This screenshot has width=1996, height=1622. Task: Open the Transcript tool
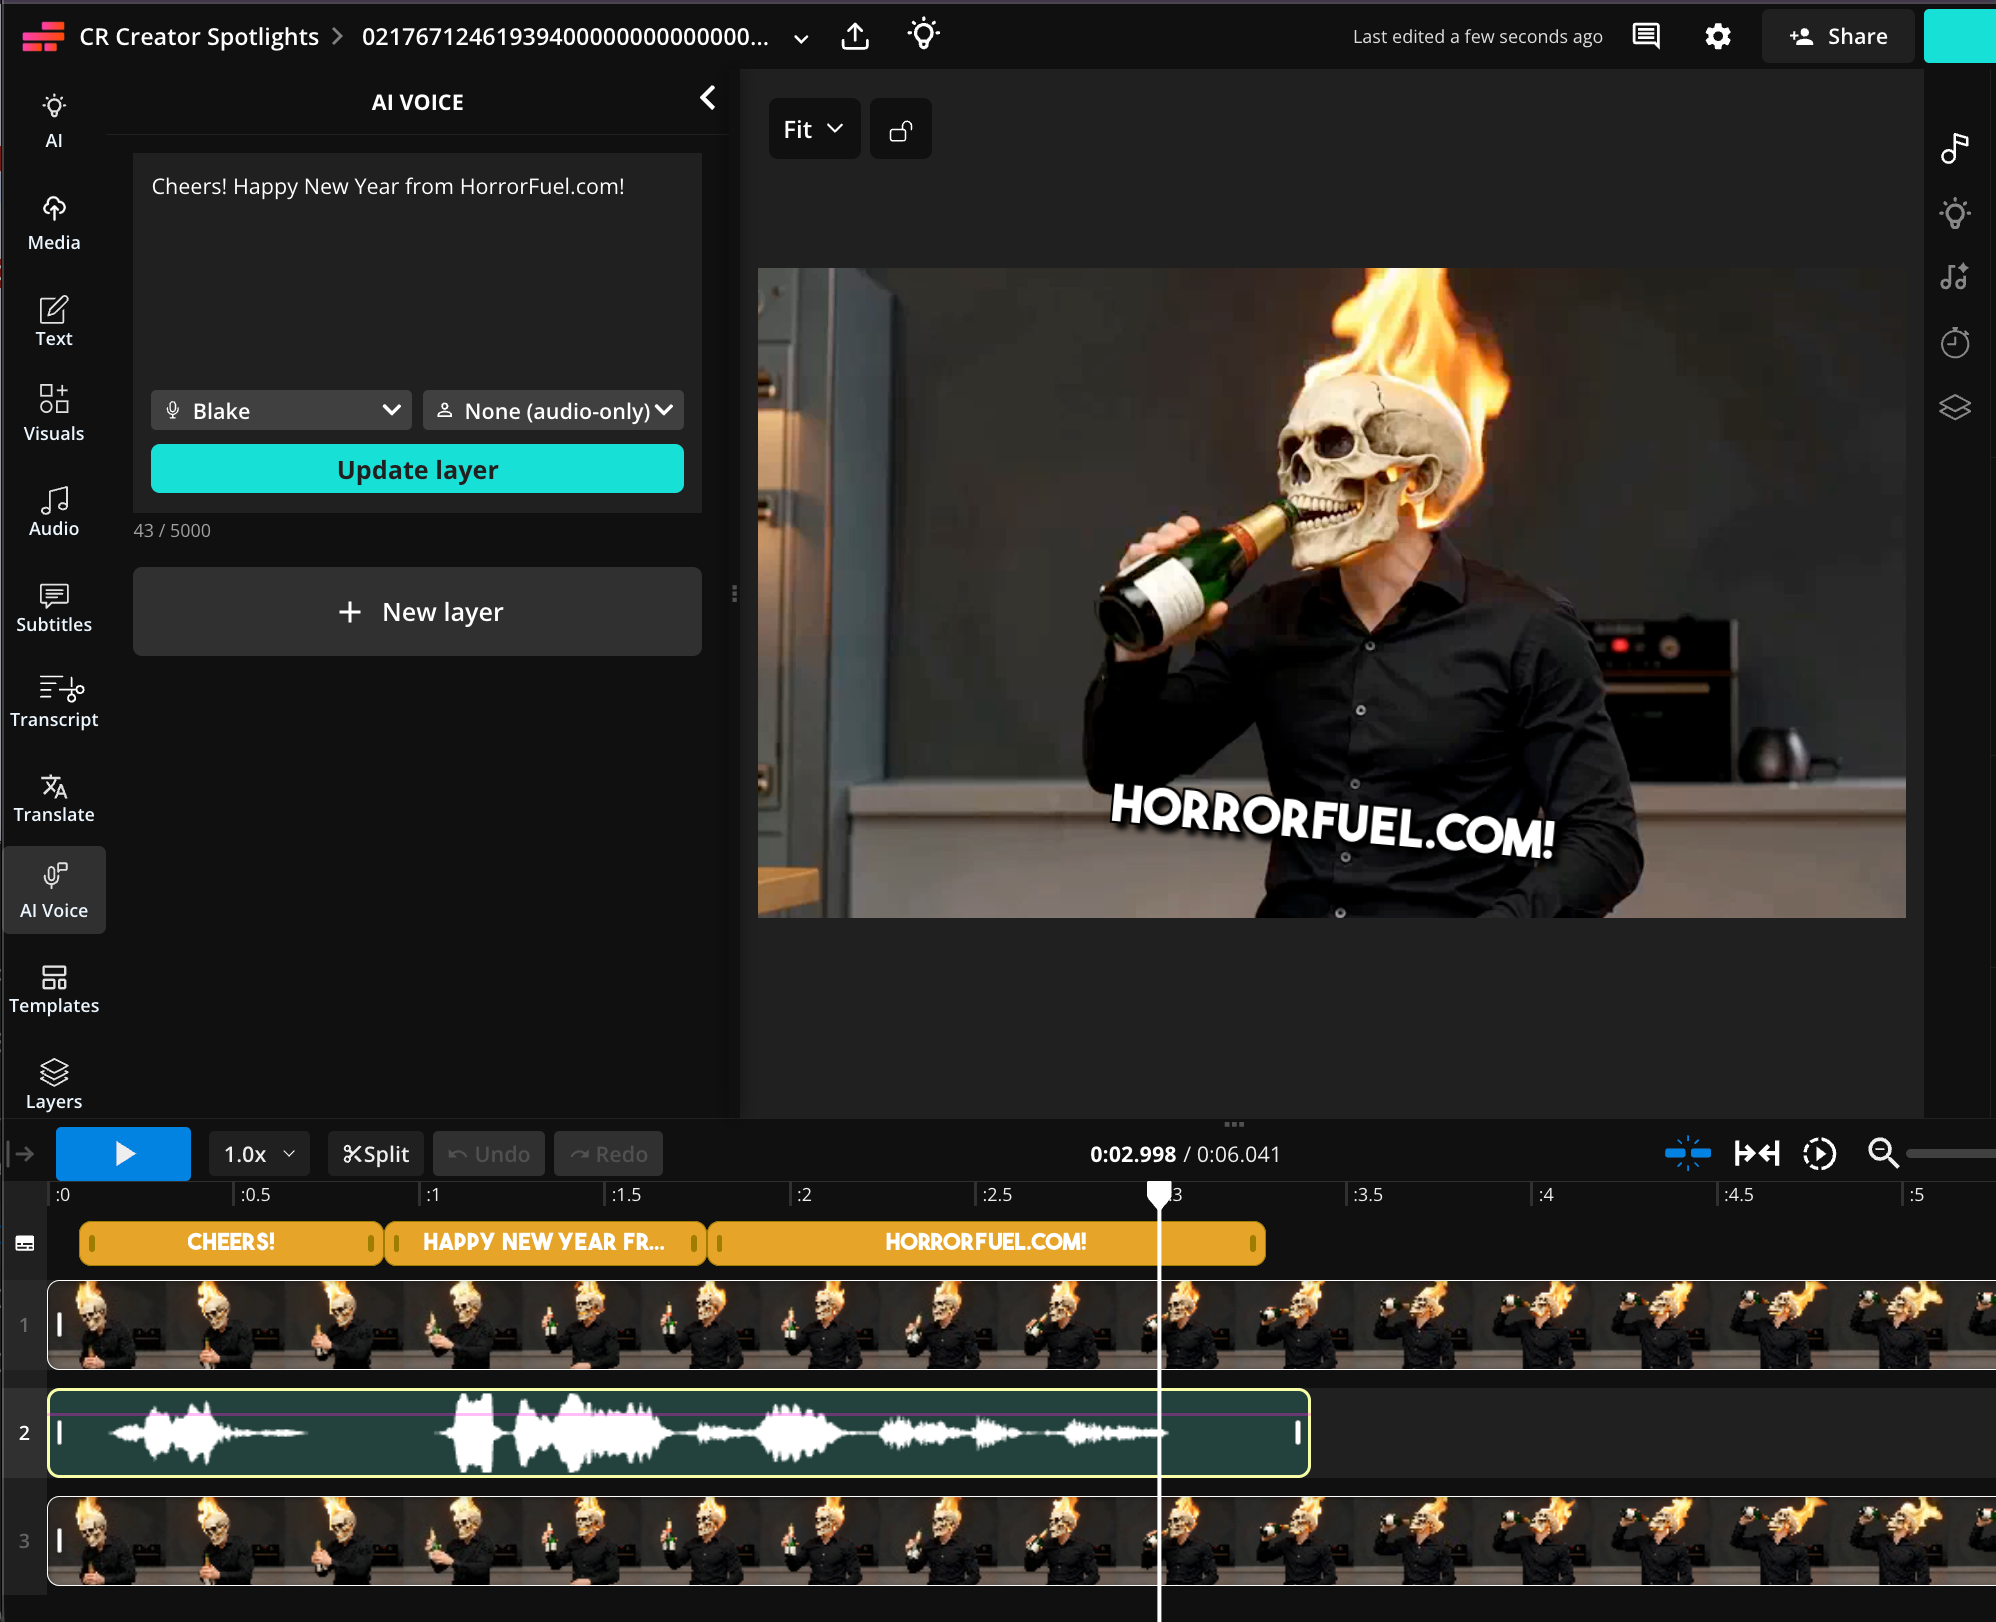54,702
